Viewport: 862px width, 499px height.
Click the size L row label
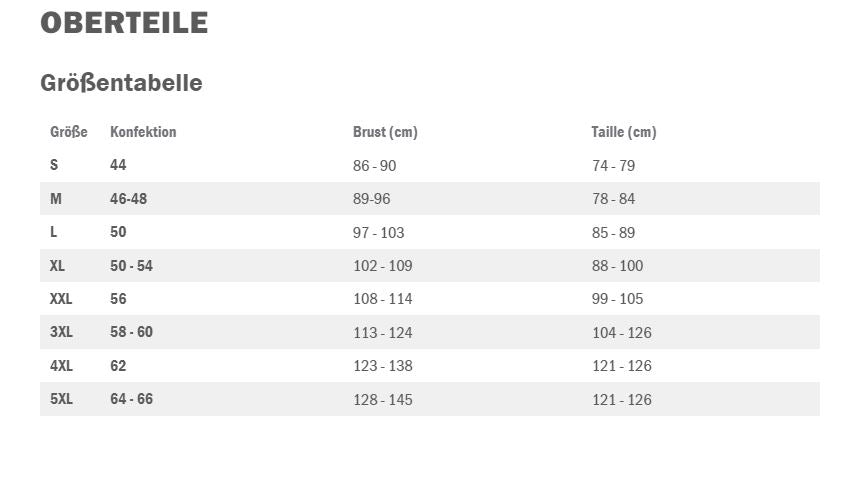(53, 232)
